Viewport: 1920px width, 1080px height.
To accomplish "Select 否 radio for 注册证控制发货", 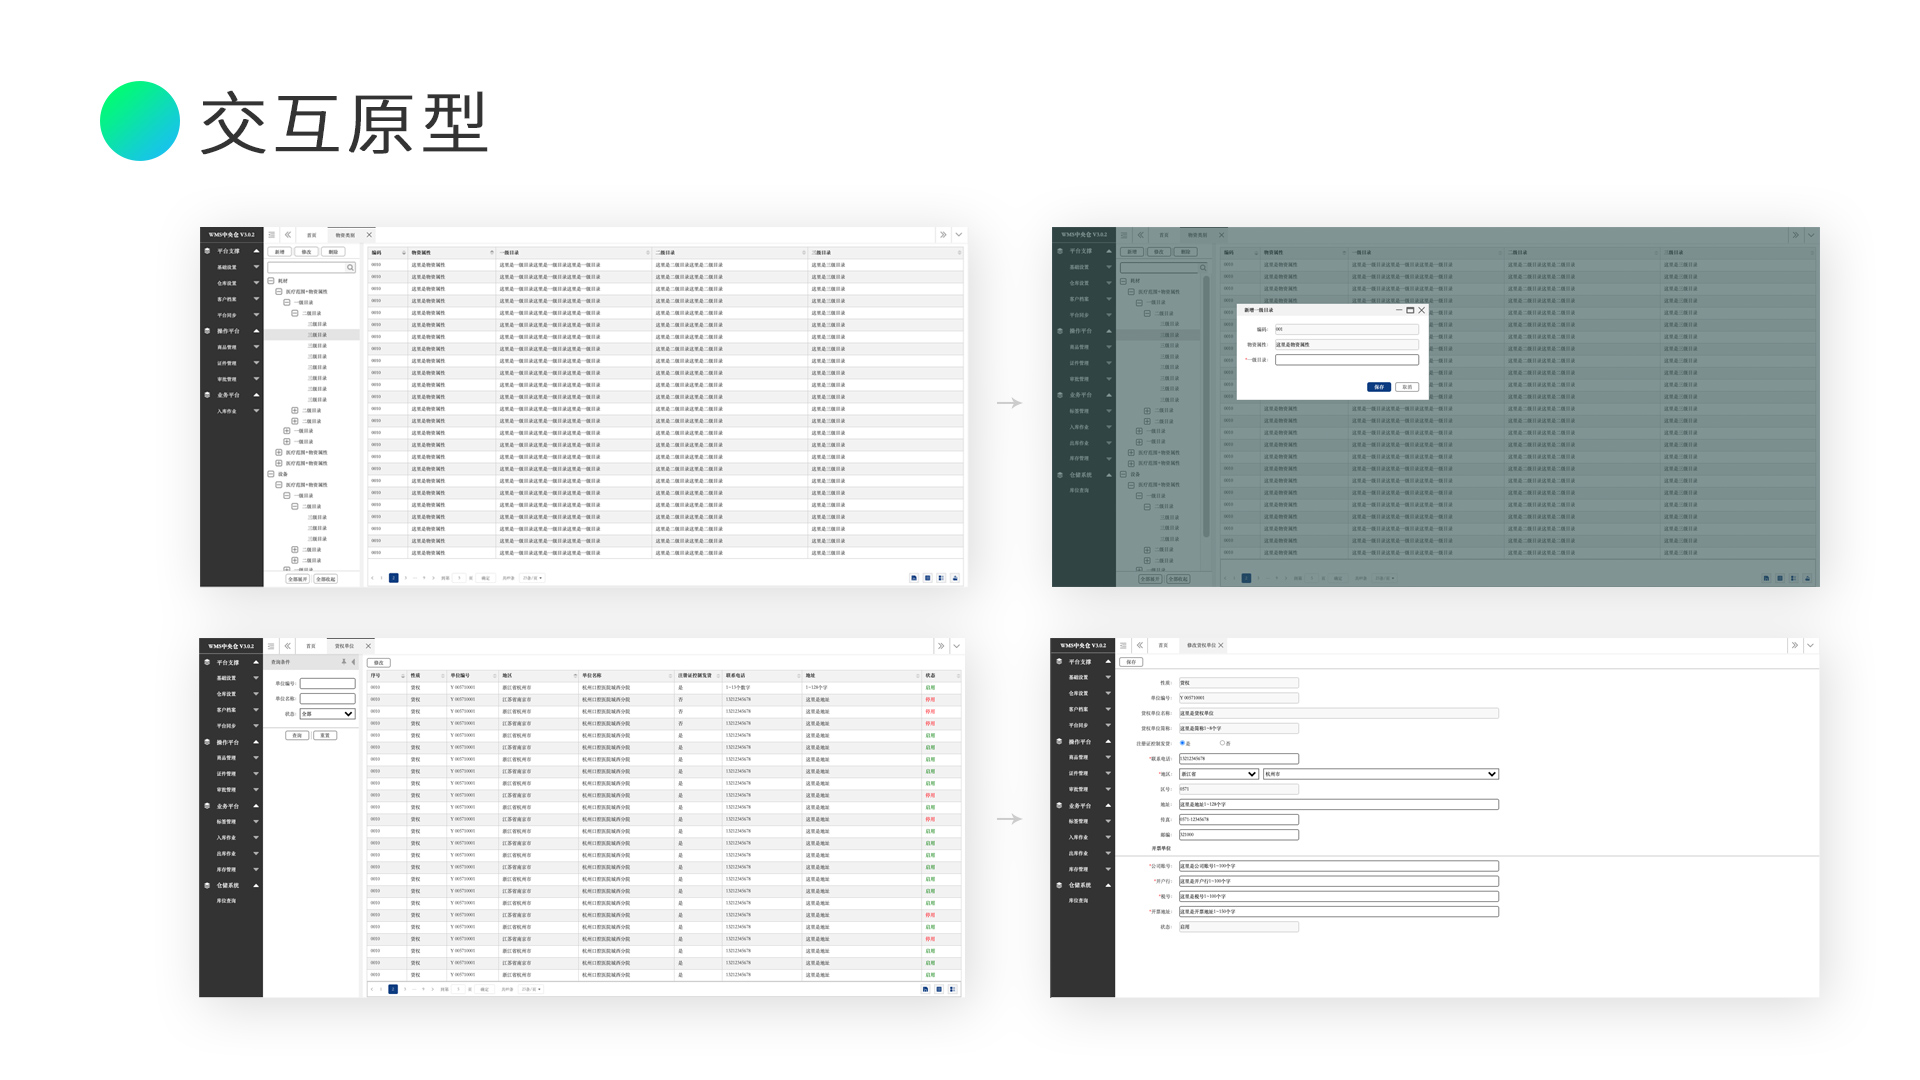I will click(x=1222, y=743).
